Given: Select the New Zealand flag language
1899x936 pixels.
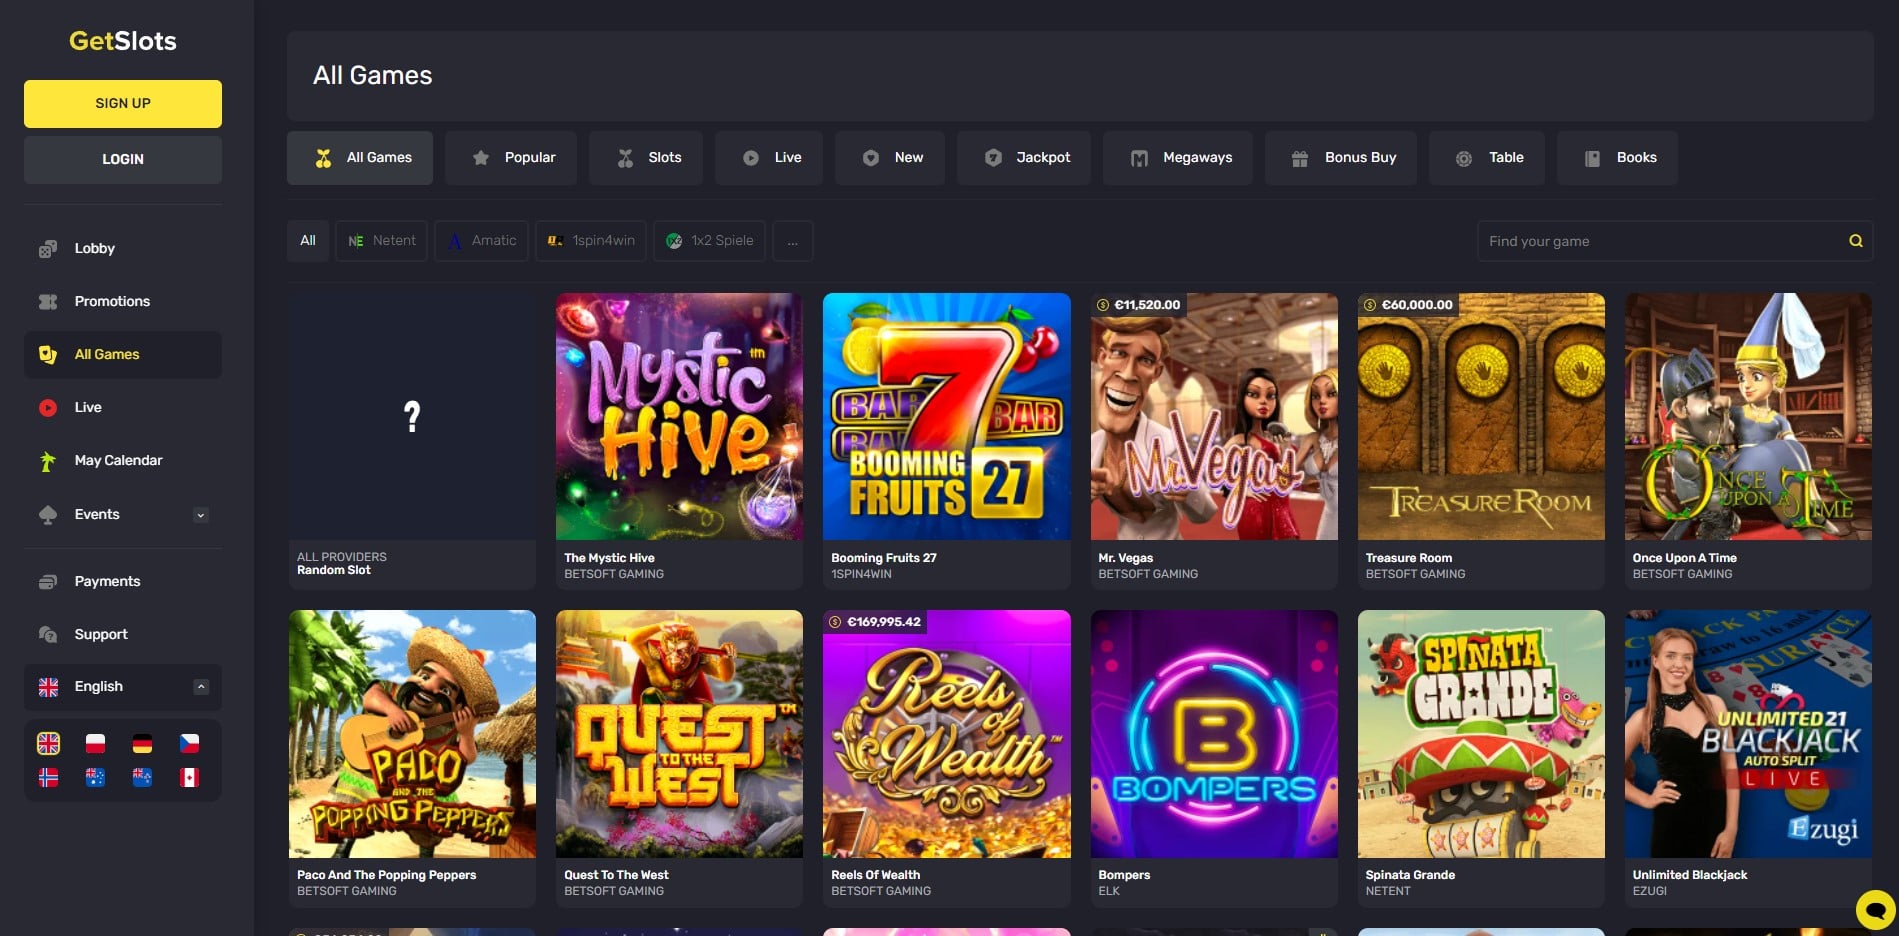Looking at the screenshot, I should pos(142,777).
